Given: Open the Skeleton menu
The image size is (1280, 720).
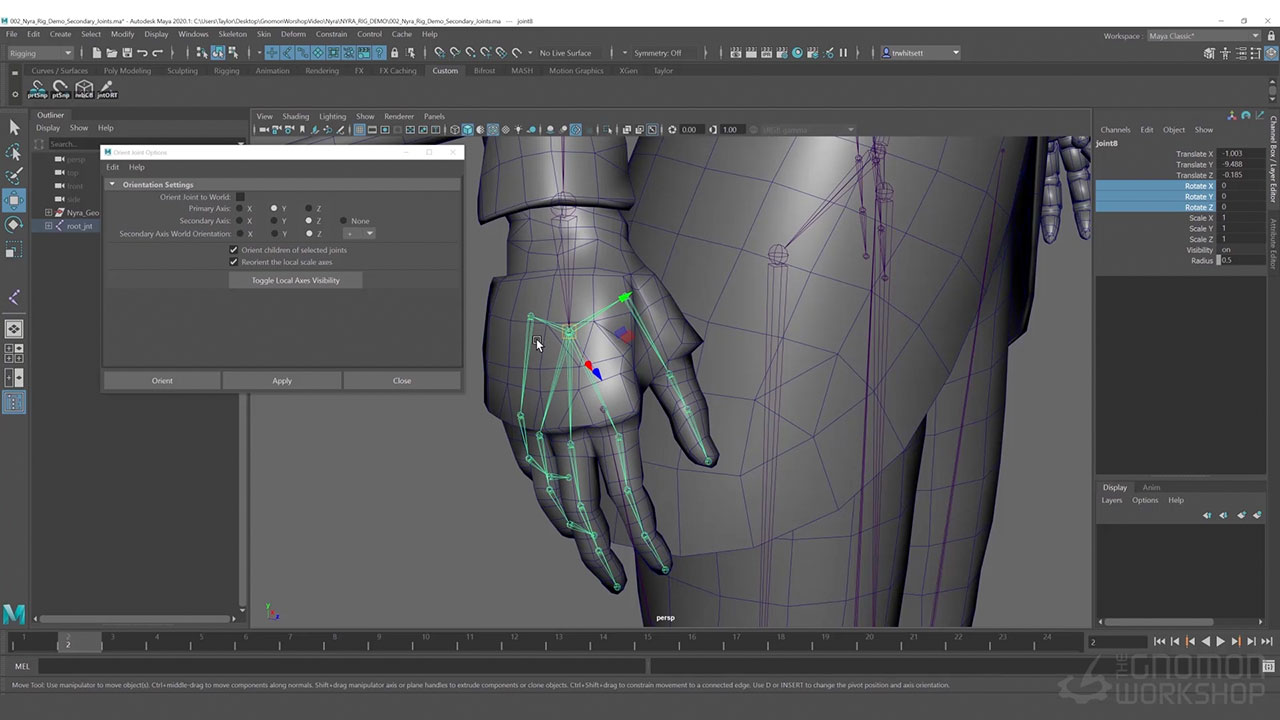Looking at the screenshot, I should [x=232, y=34].
